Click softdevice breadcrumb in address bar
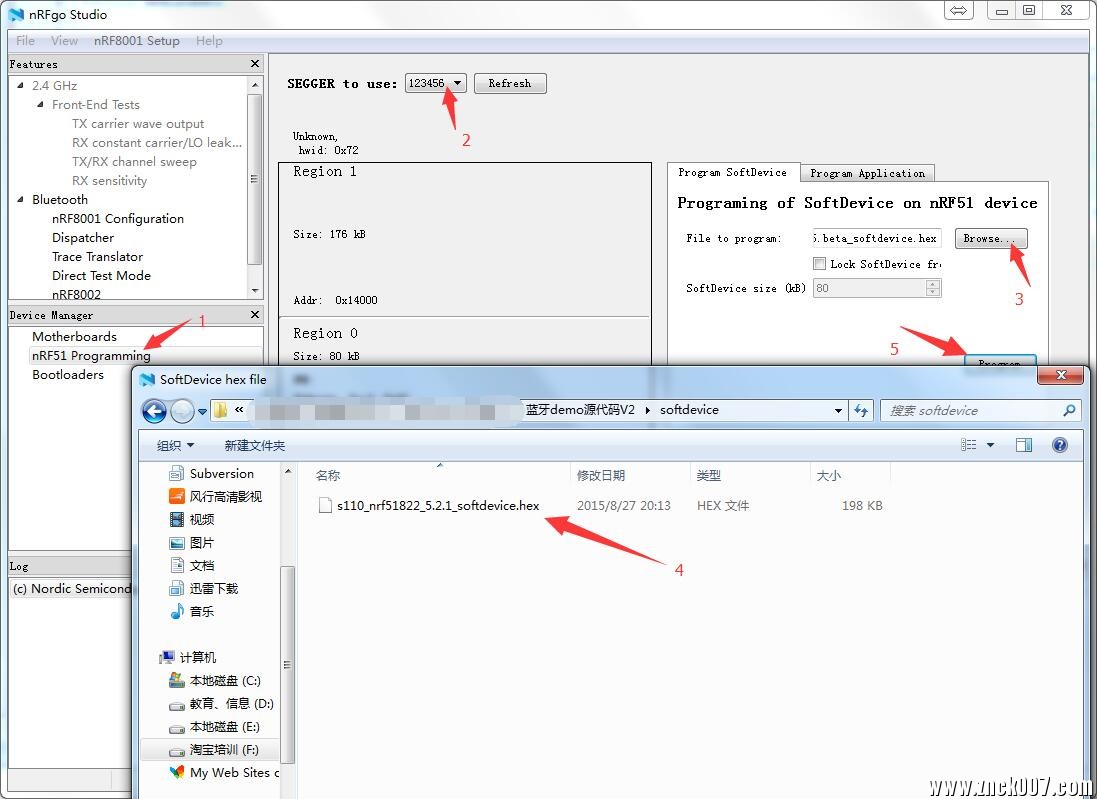Screen dimensions: 1097x799 (x=689, y=410)
